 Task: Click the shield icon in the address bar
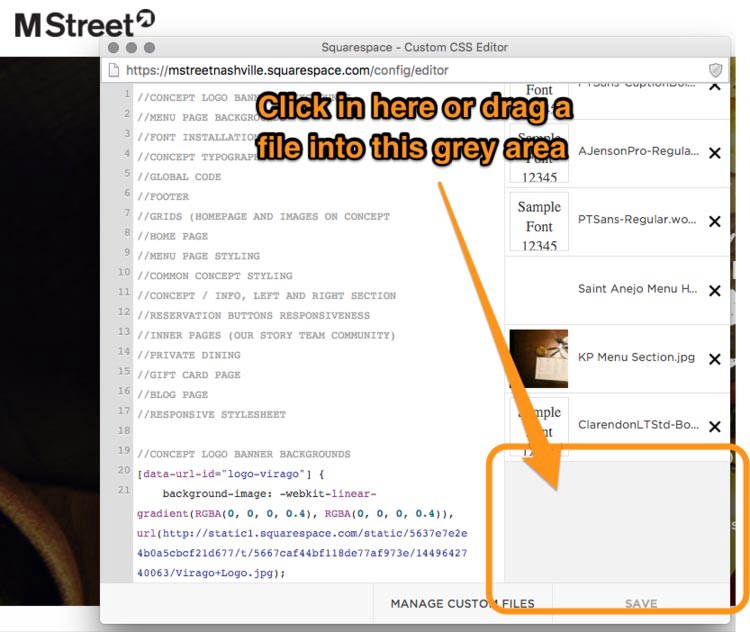pyautogui.click(x=715, y=70)
